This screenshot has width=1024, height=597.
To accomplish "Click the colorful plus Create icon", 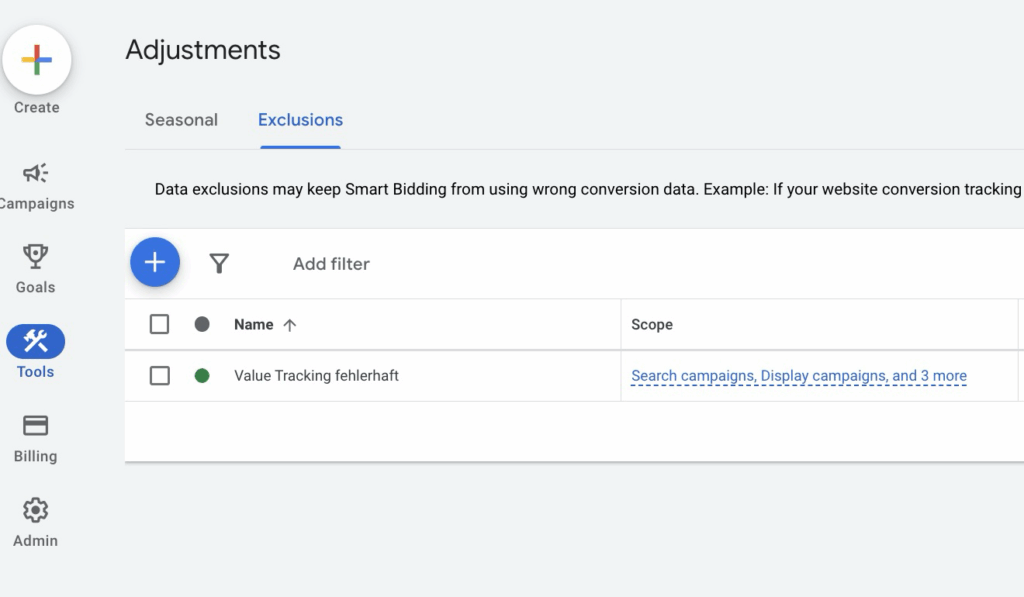I will [x=37, y=60].
